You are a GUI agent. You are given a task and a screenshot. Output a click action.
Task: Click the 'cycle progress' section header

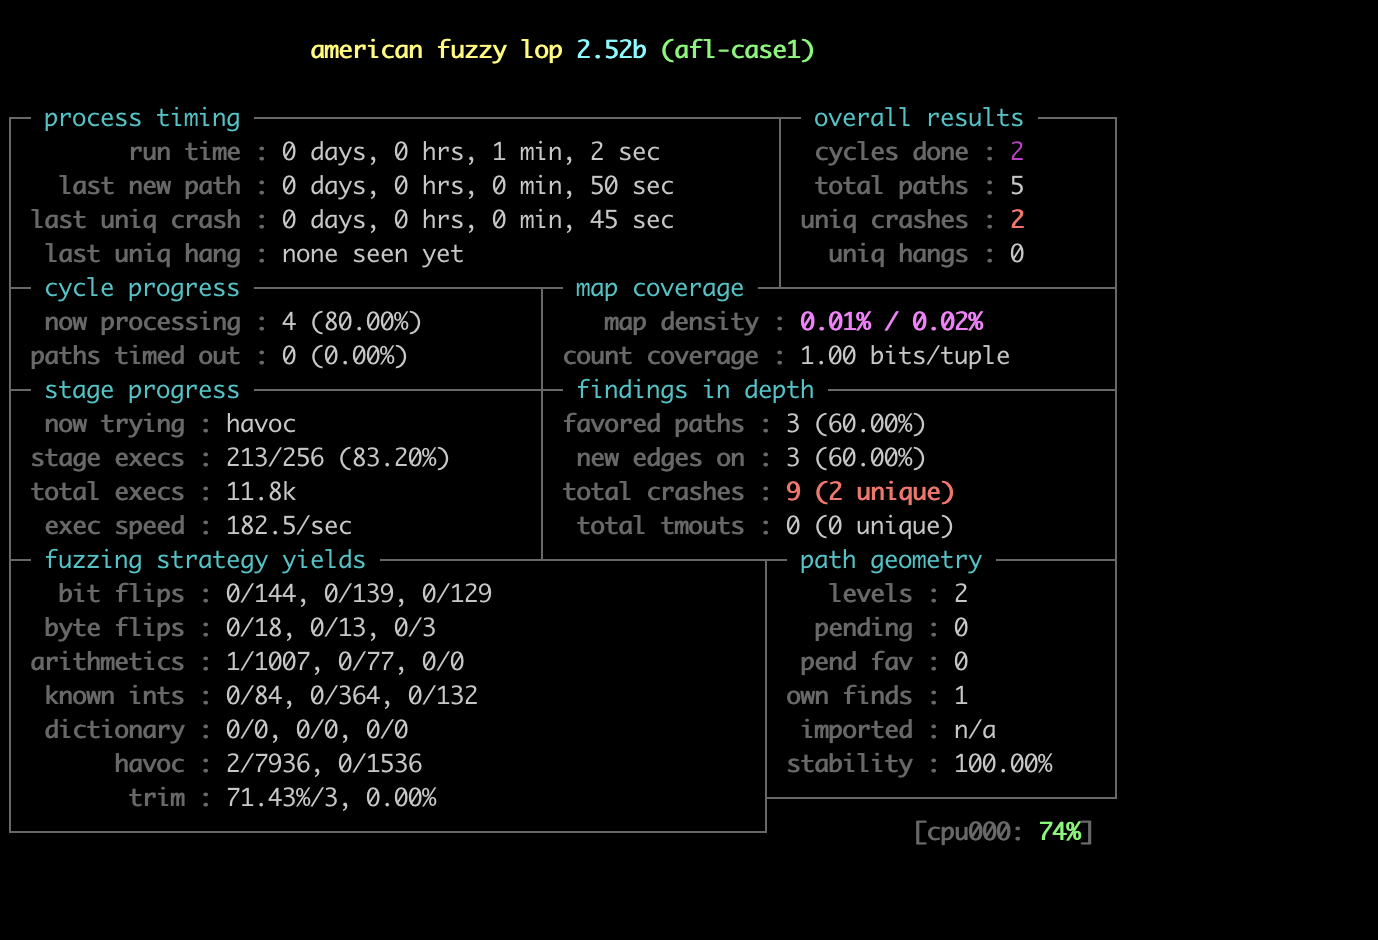(x=142, y=288)
